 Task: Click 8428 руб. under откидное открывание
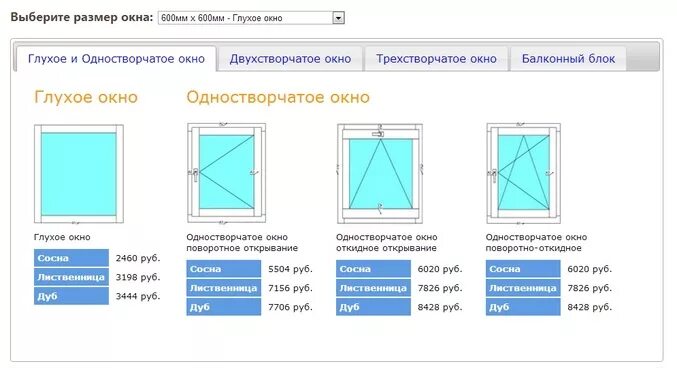[x=440, y=307]
